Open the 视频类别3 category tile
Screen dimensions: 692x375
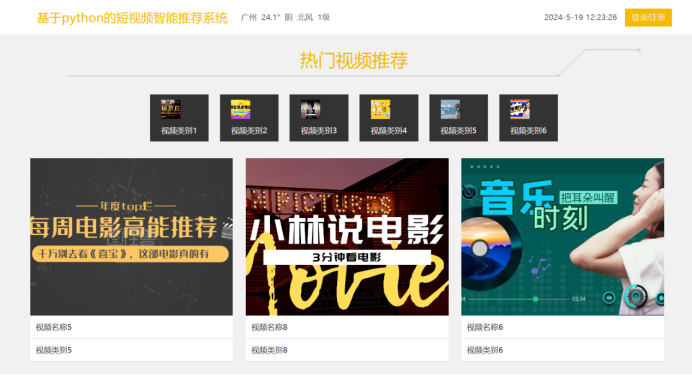[x=319, y=118]
